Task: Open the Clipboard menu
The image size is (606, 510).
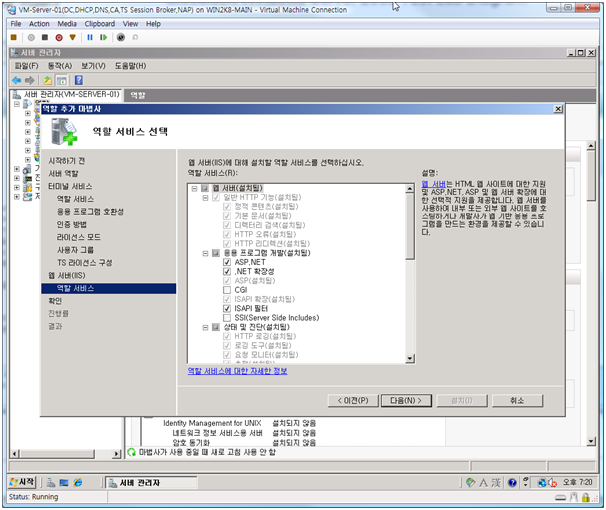Action: pos(100,24)
